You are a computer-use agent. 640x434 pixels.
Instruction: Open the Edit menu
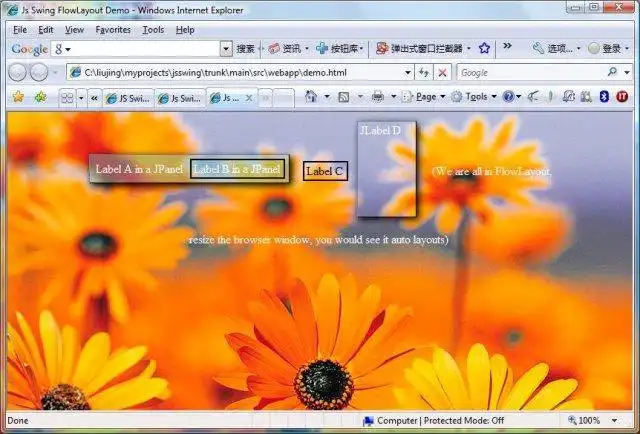(46, 30)
